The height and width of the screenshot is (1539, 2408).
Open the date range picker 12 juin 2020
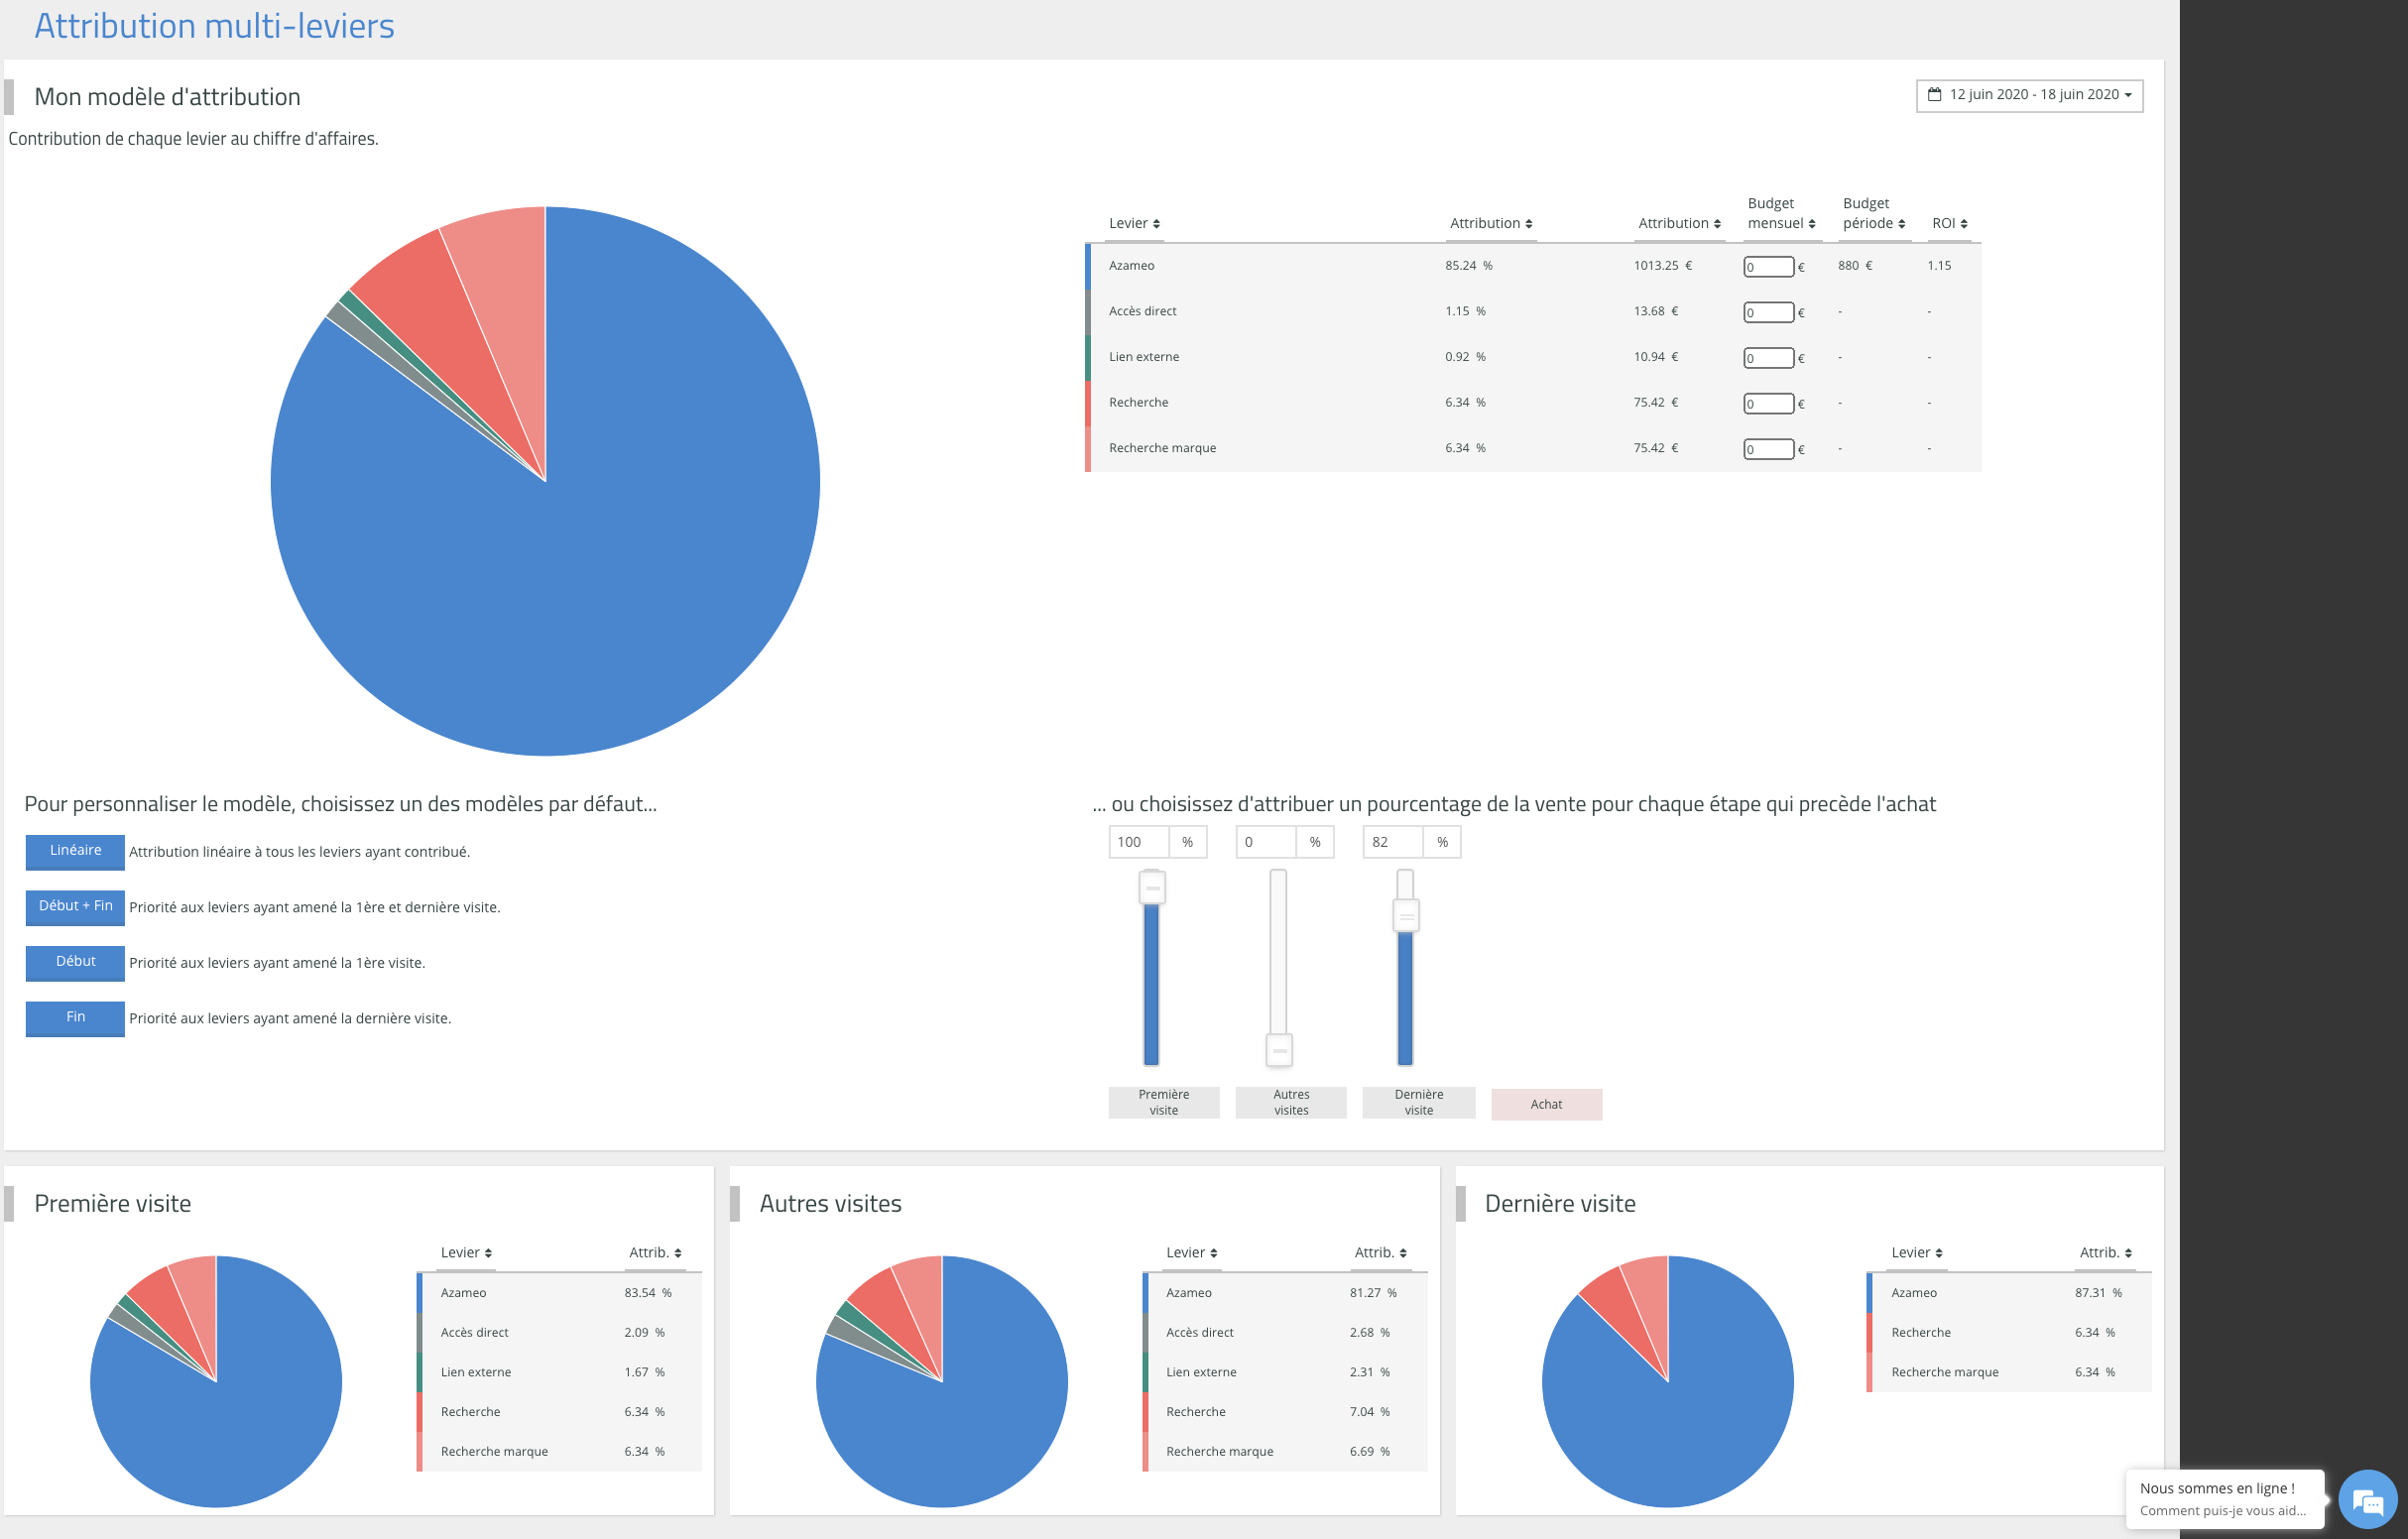[2029, 95]
